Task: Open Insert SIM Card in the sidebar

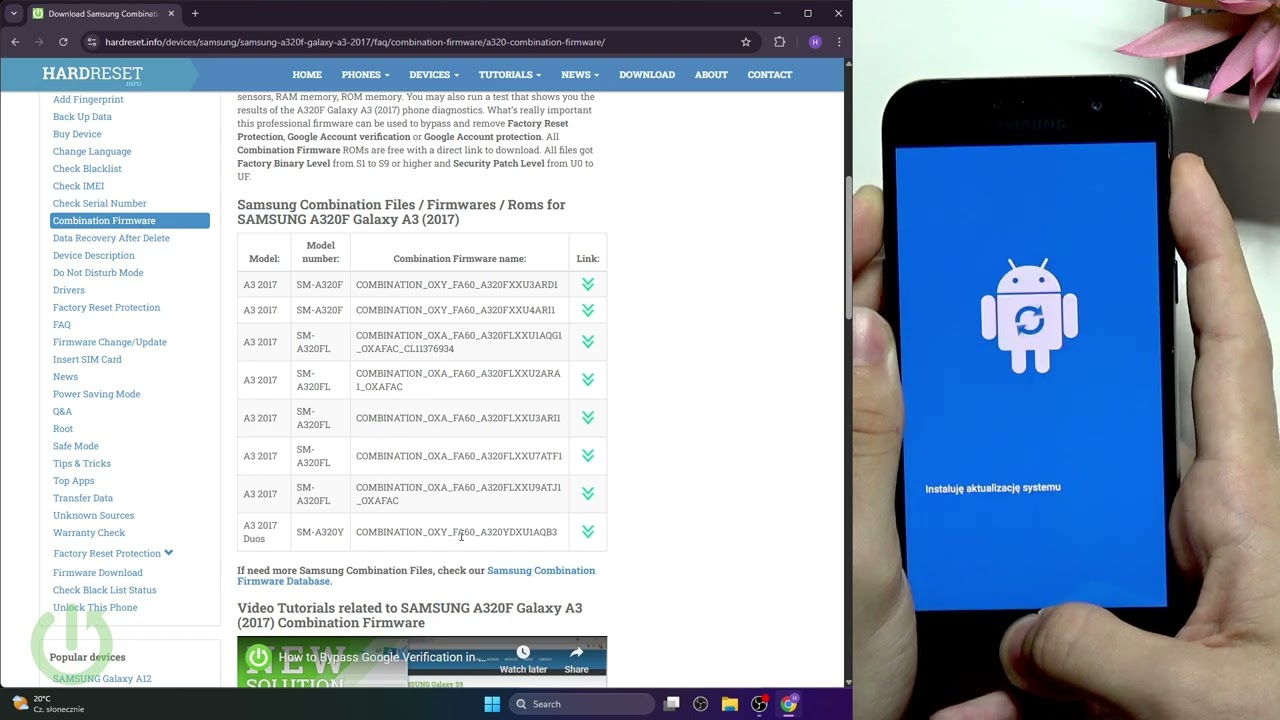Action: click(87, 360)
